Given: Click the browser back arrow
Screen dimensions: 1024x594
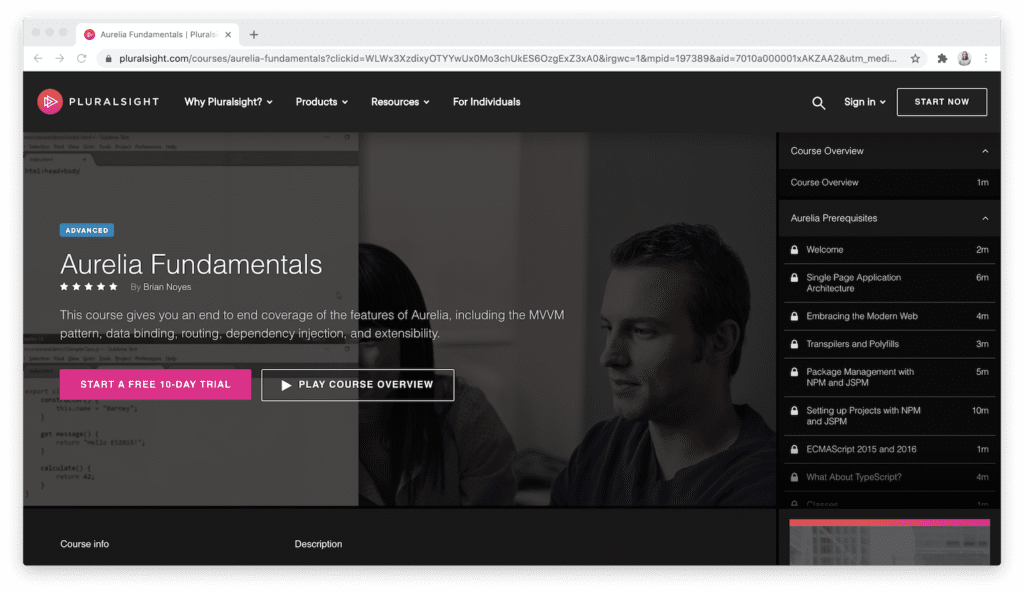Looking at the screenshot, I should (x=38, y=58).
